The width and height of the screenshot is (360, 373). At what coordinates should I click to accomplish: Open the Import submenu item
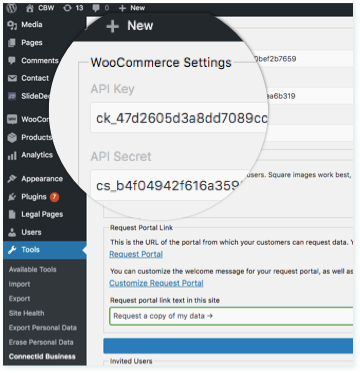point(19,284)
